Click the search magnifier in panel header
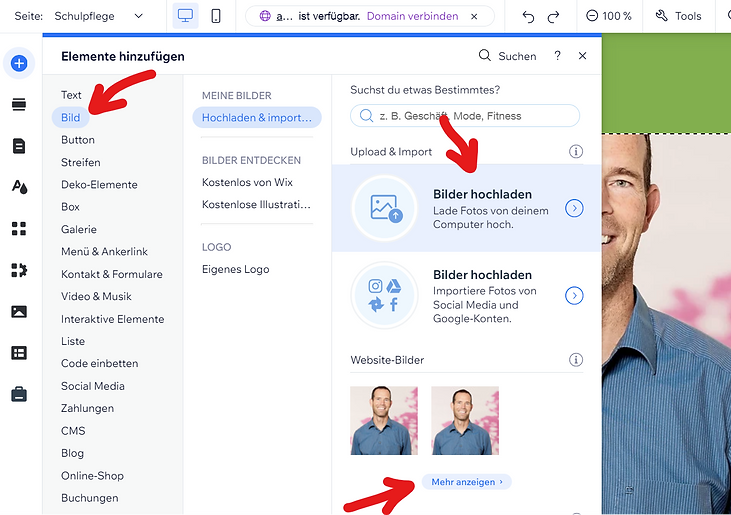Screen dimensions: 731x515 coord(485,56)
